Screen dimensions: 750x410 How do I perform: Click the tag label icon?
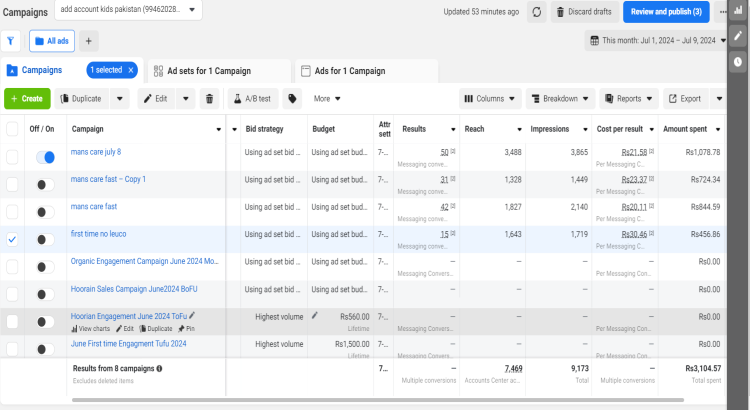[292, 99]
